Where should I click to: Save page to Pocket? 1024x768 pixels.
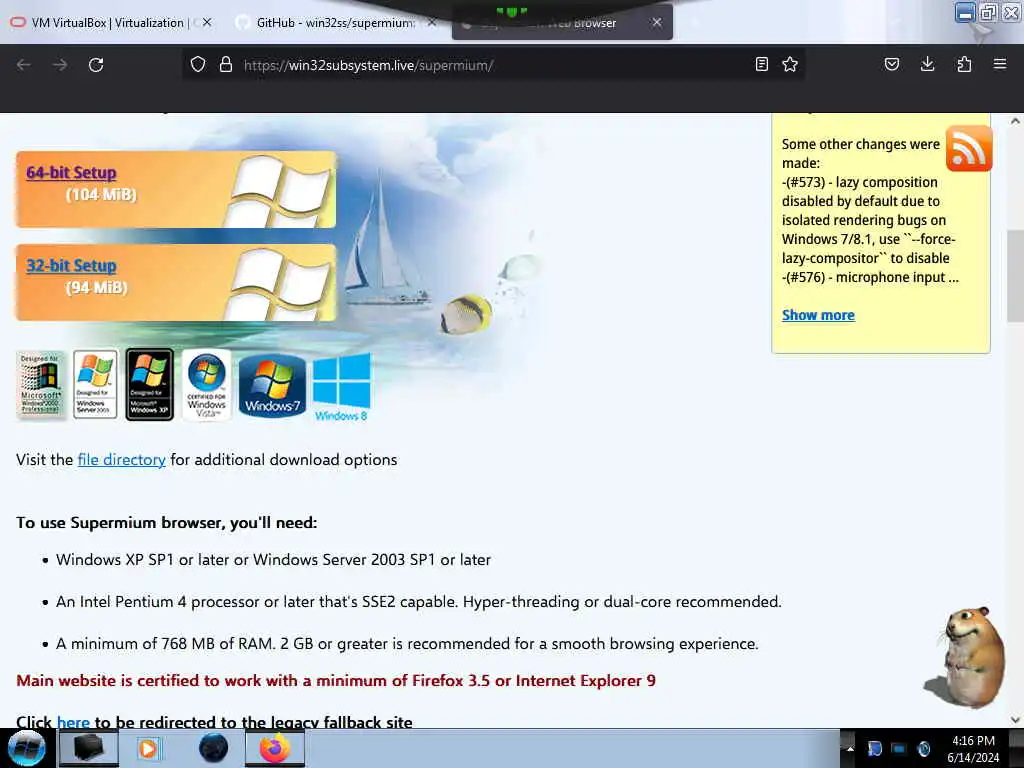(891, 64)
